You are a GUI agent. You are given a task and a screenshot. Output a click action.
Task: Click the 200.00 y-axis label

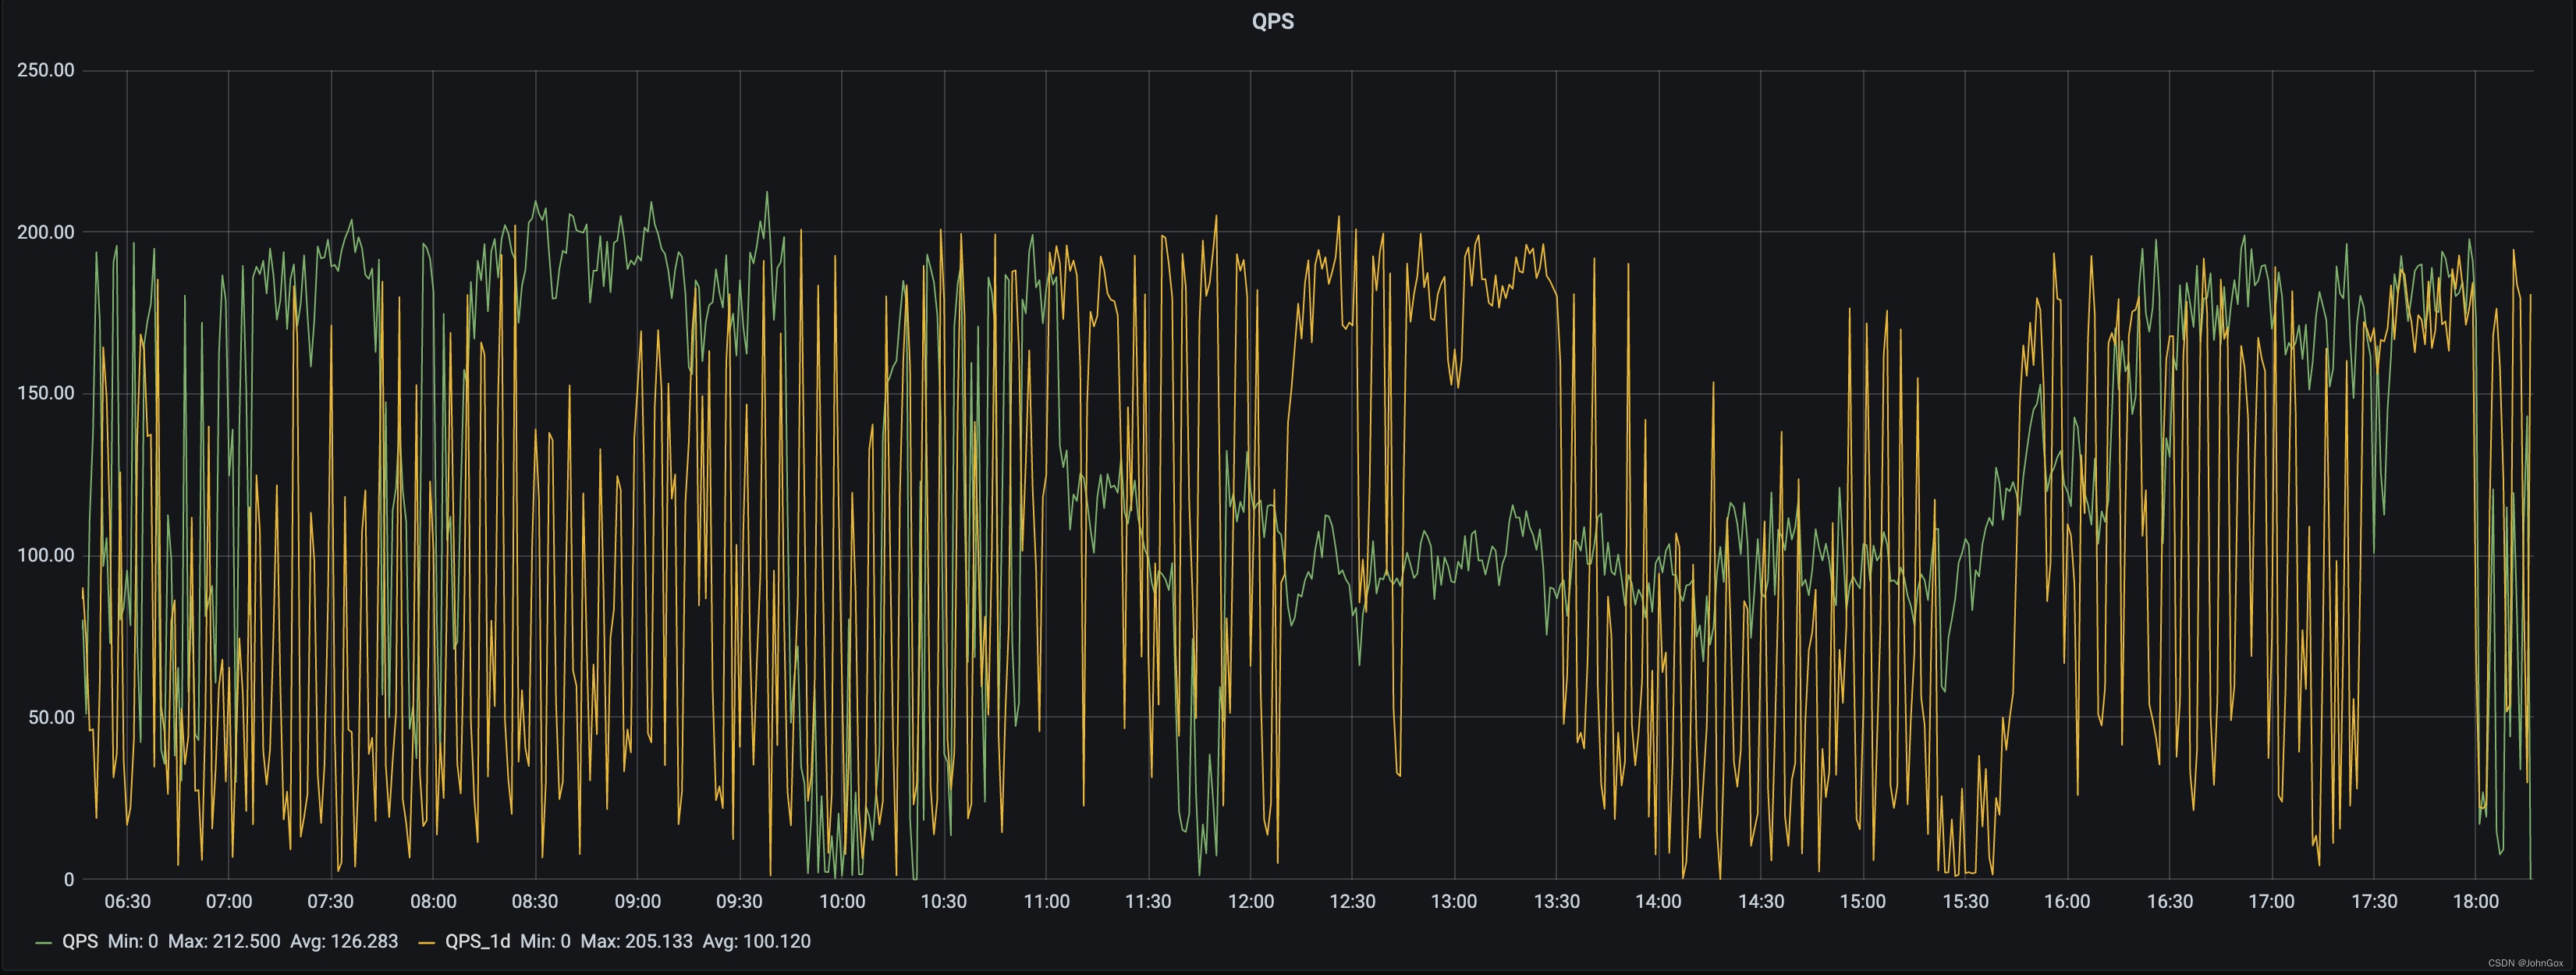46,232
